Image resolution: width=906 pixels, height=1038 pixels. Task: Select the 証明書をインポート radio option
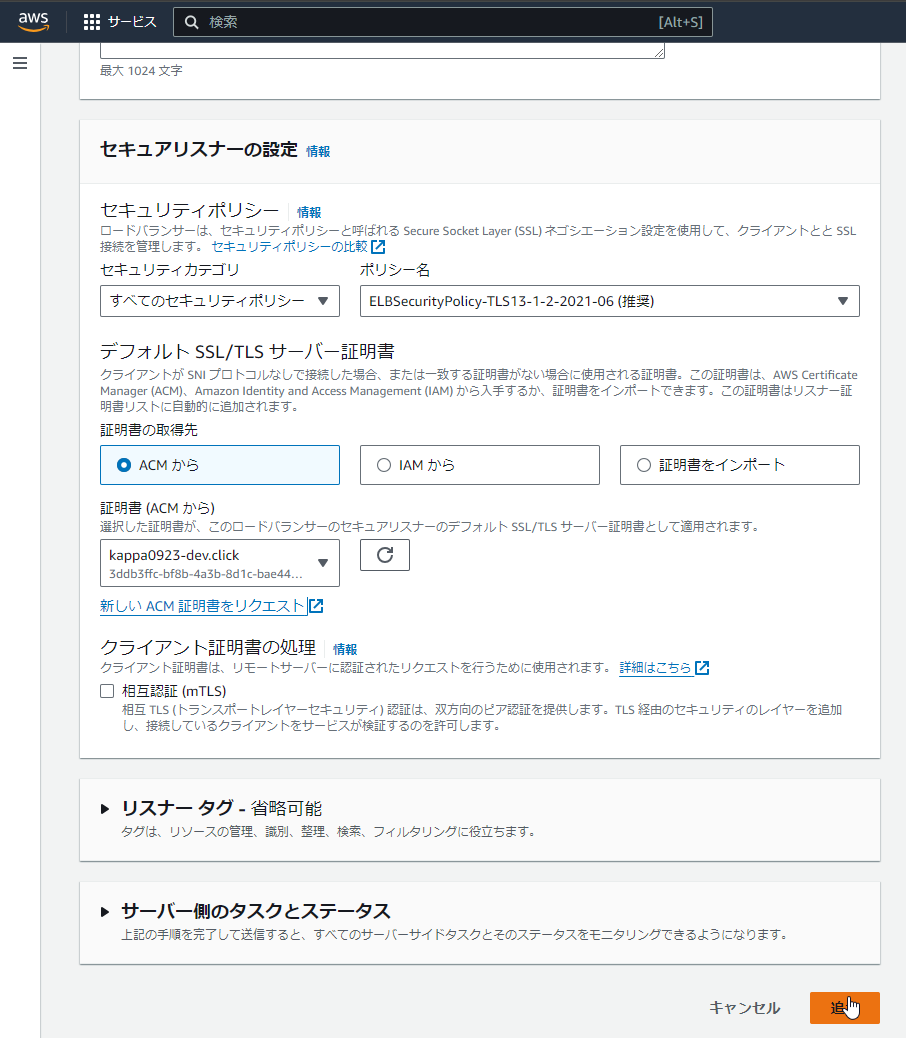tap(739, 465)
